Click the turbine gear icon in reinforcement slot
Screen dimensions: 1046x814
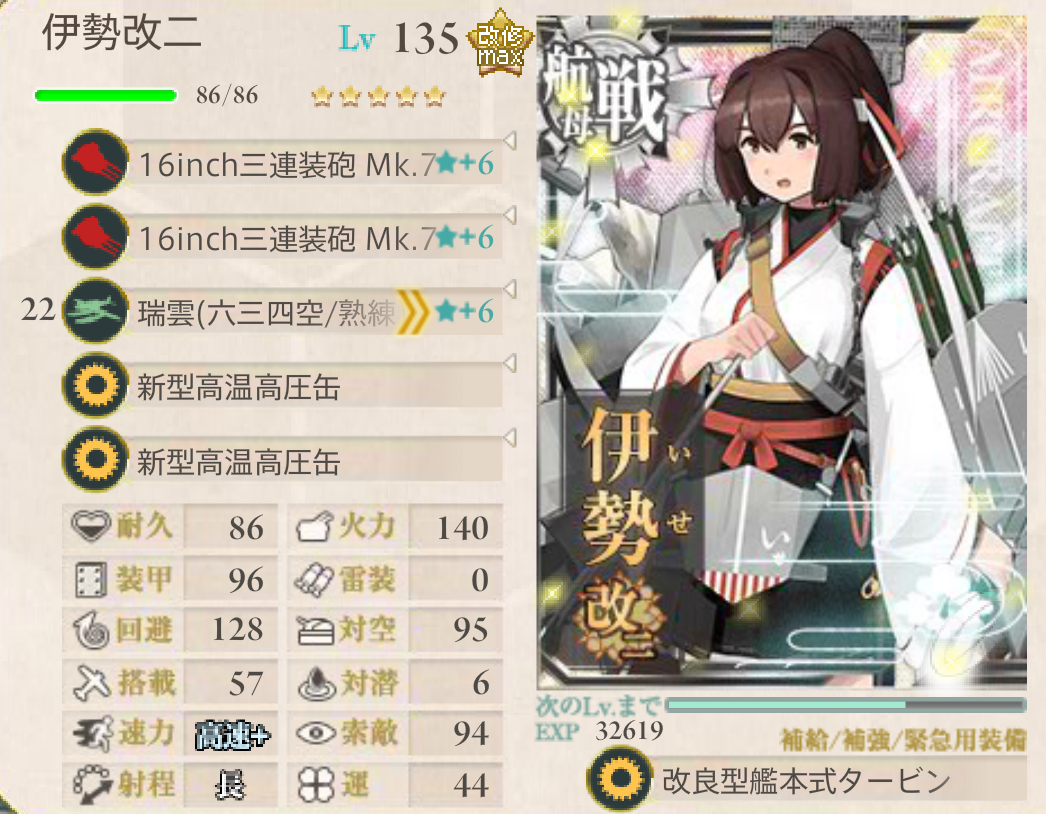point(619,779)
